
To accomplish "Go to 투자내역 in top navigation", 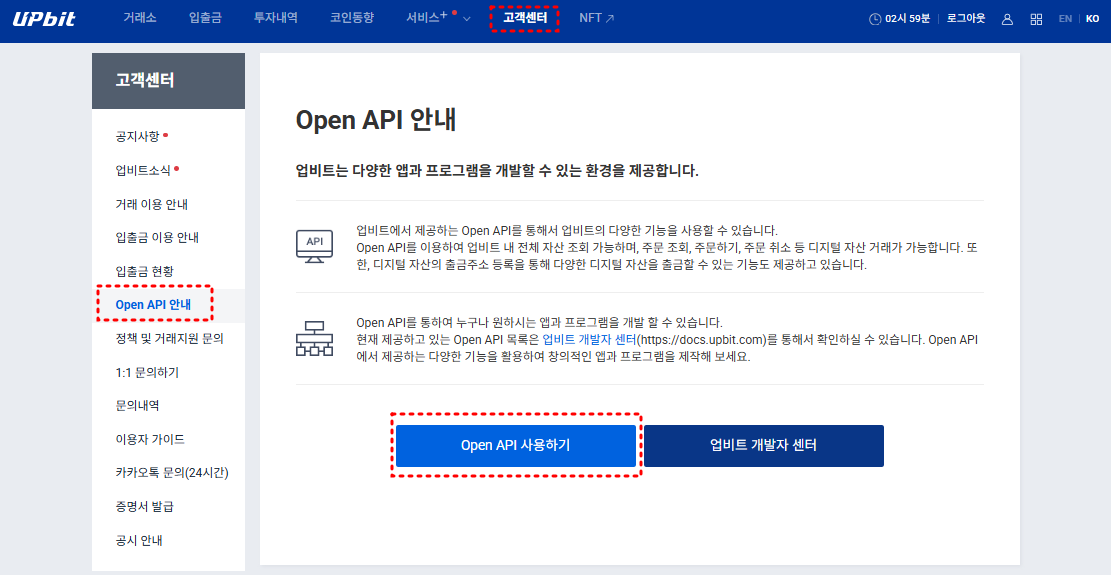I will (x=276, y=18).
